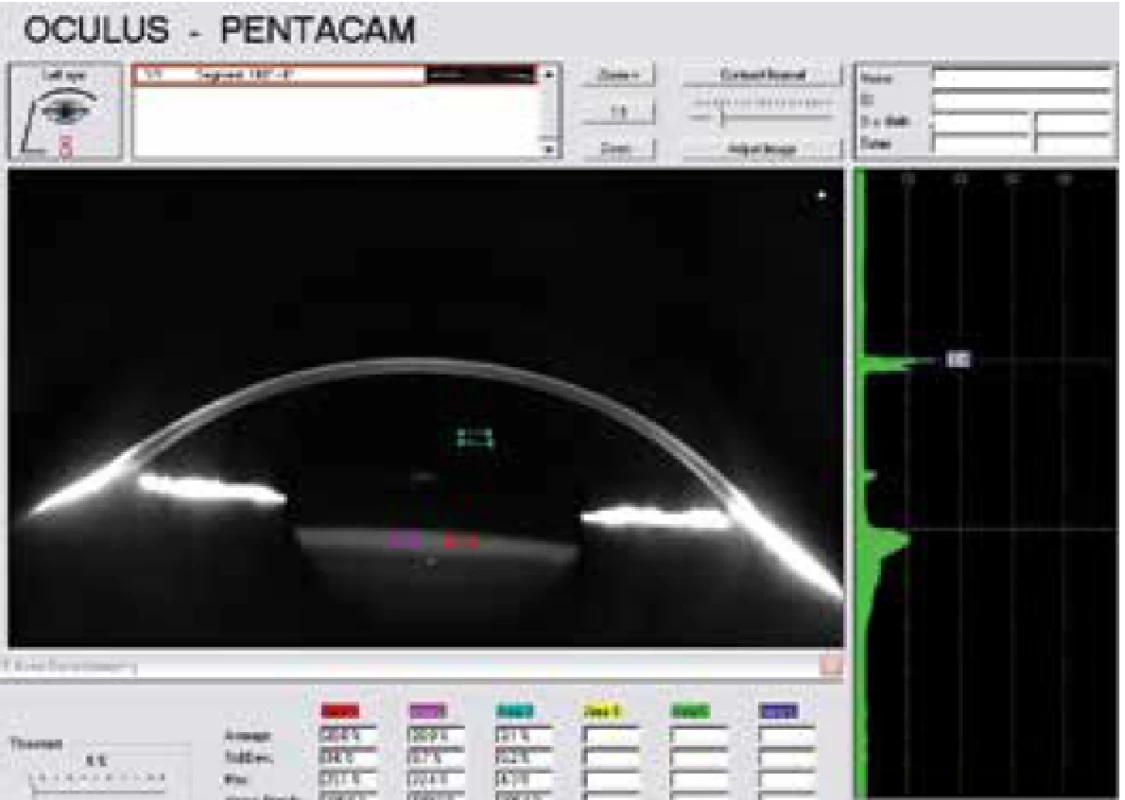The image size is (1125, 800).
Task: Click the left eye indicator icon
Action: pyautogui.click(x=65, y=112)
